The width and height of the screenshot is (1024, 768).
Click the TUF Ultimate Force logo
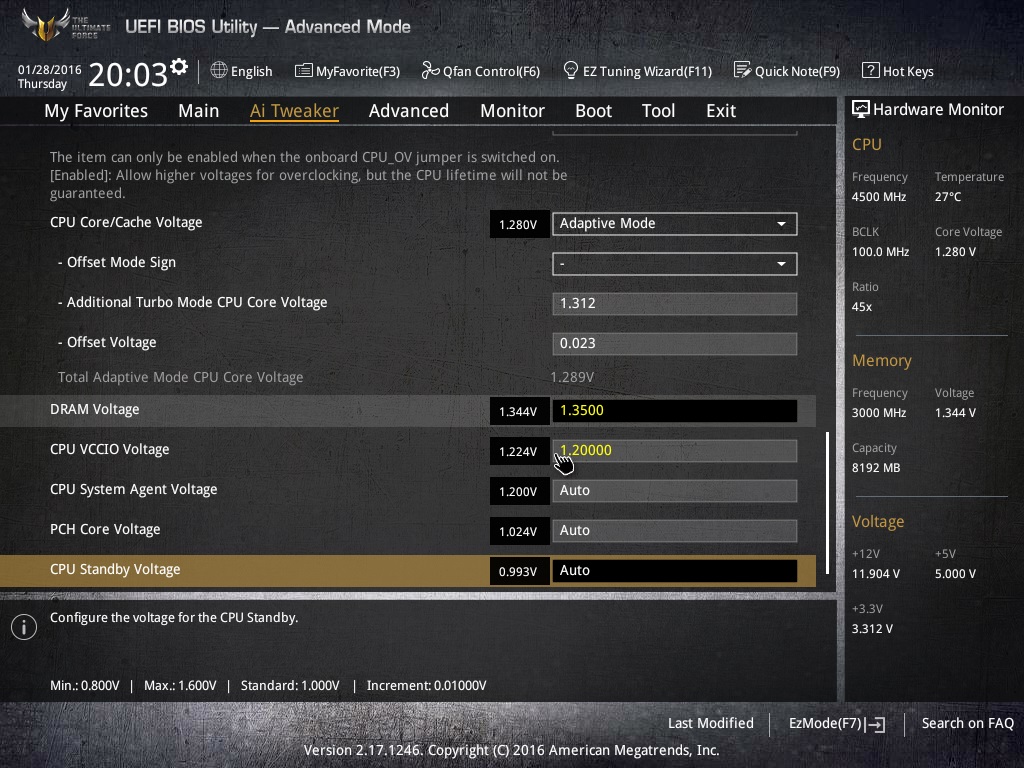coord(65,25)
